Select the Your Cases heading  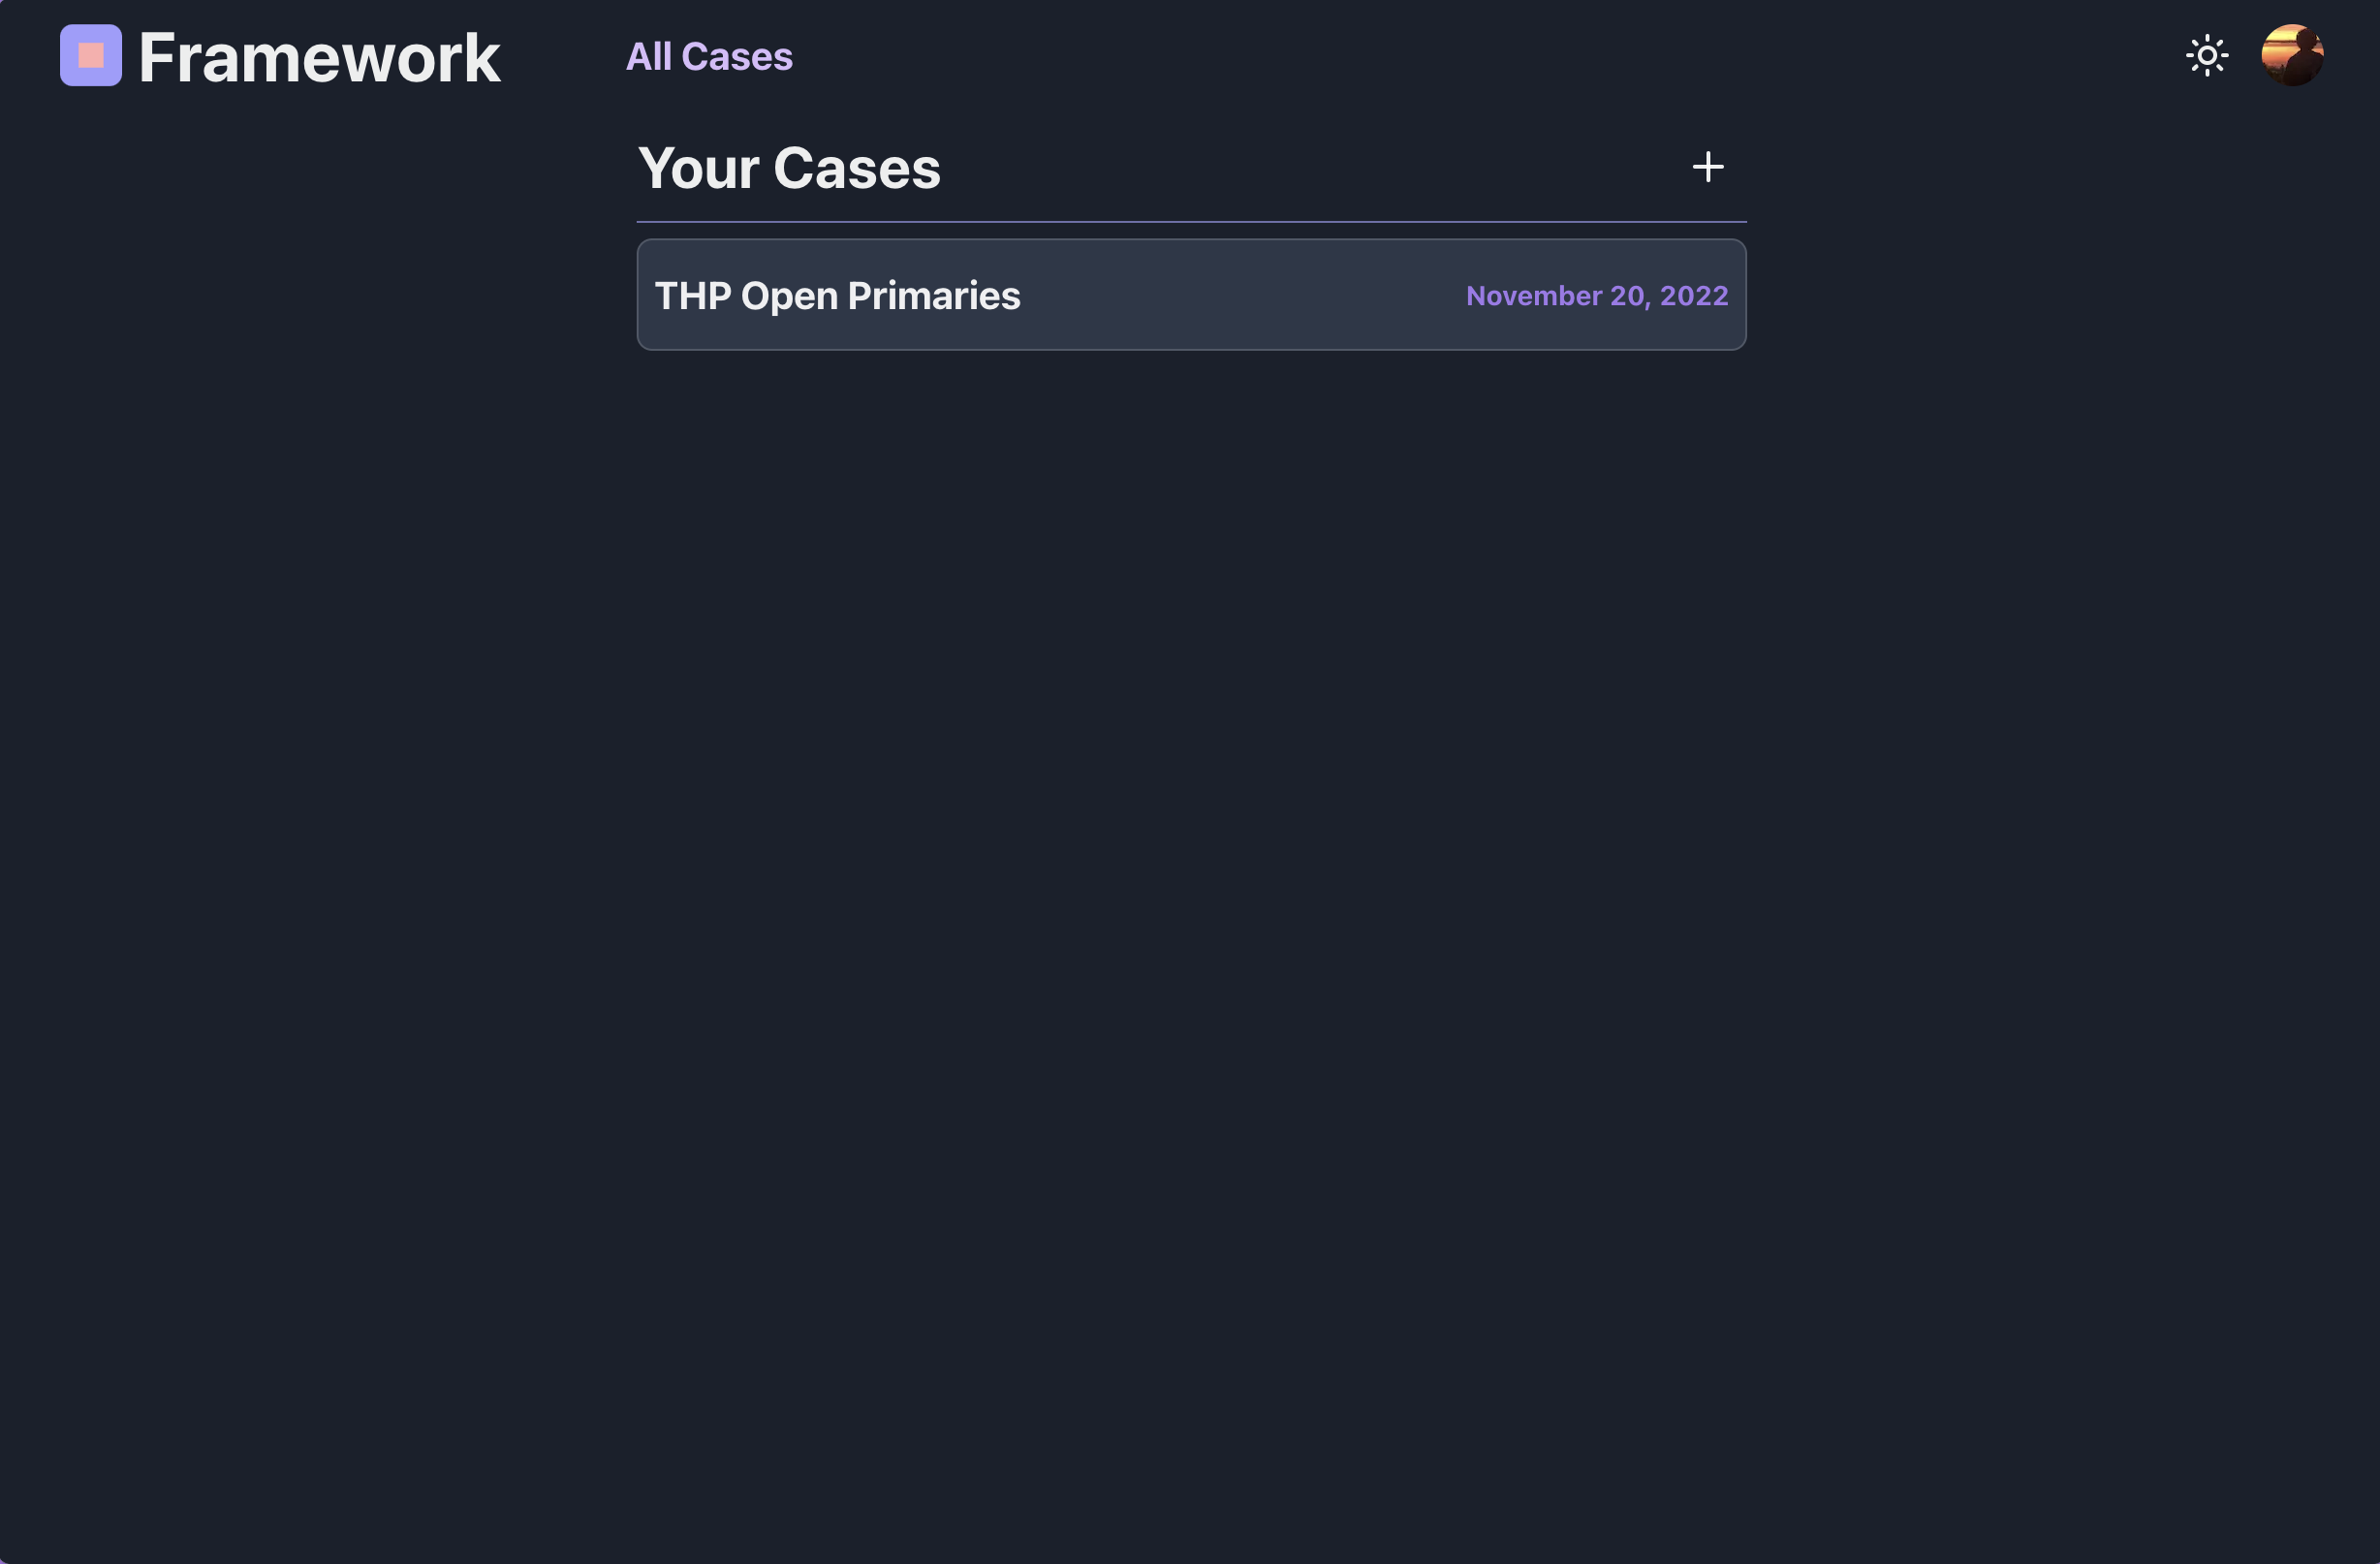pyautogui.click(x=789, y=168)
